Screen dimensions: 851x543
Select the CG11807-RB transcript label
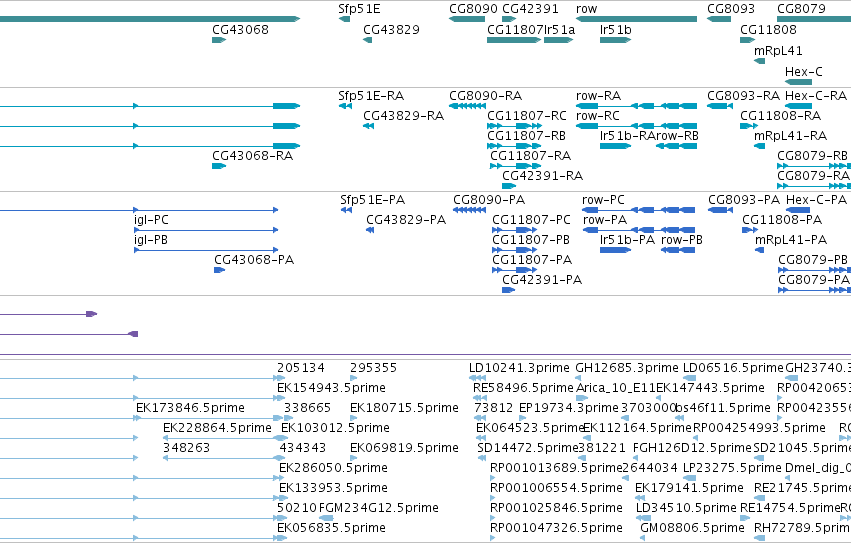[x=526, y=136]
